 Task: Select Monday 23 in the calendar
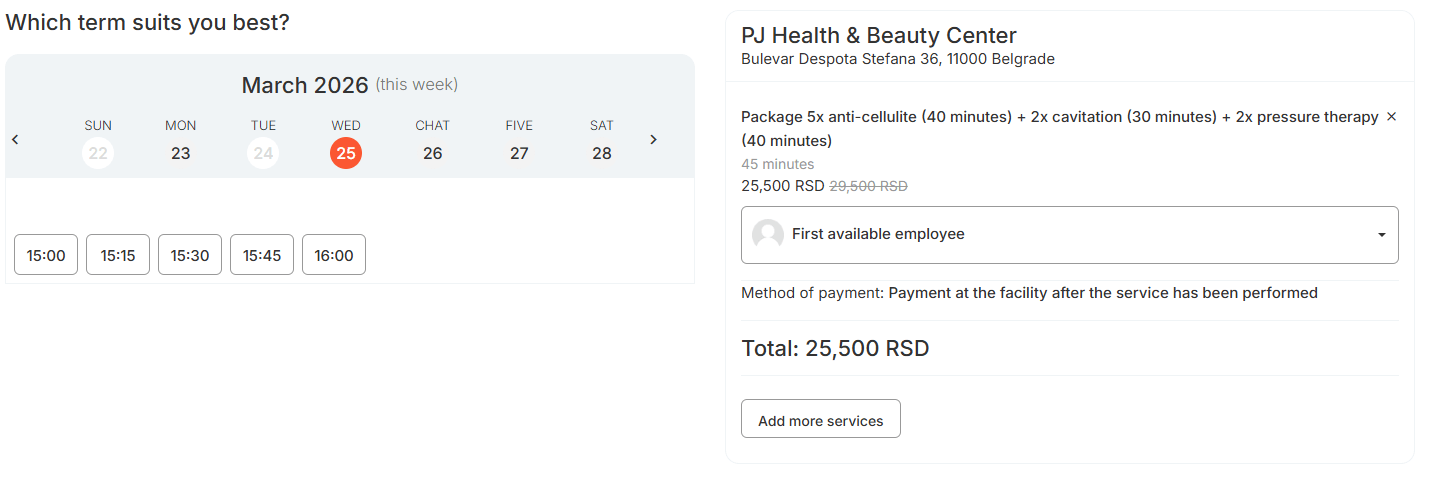(181, 153)
